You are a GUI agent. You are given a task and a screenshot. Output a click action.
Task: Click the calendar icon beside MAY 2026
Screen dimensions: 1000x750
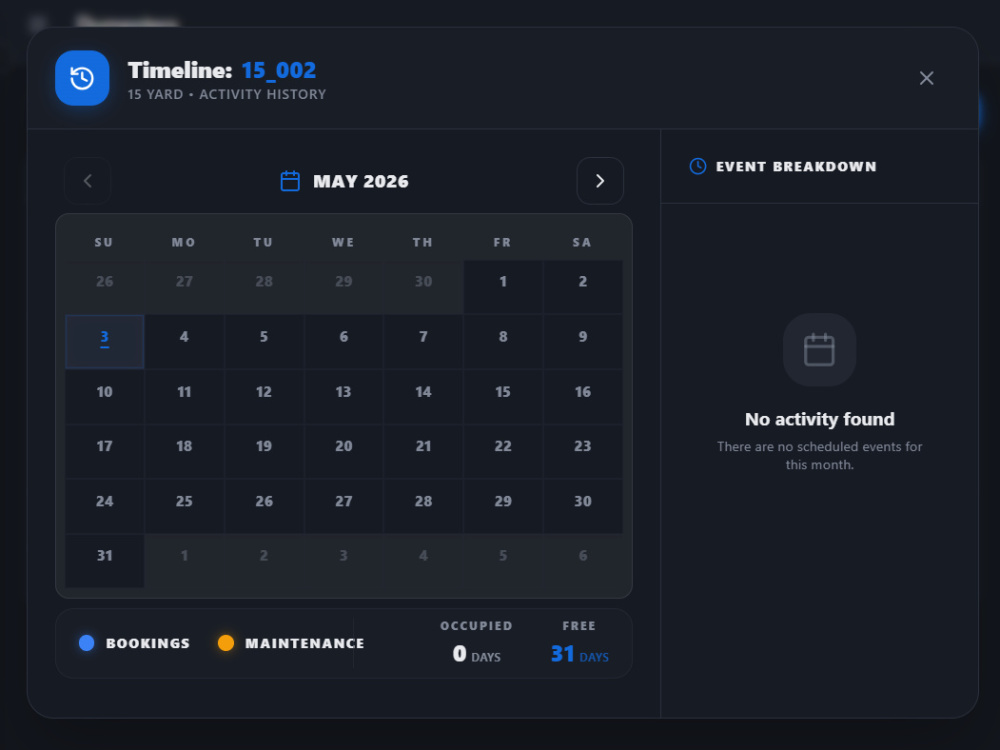point(290,181)
